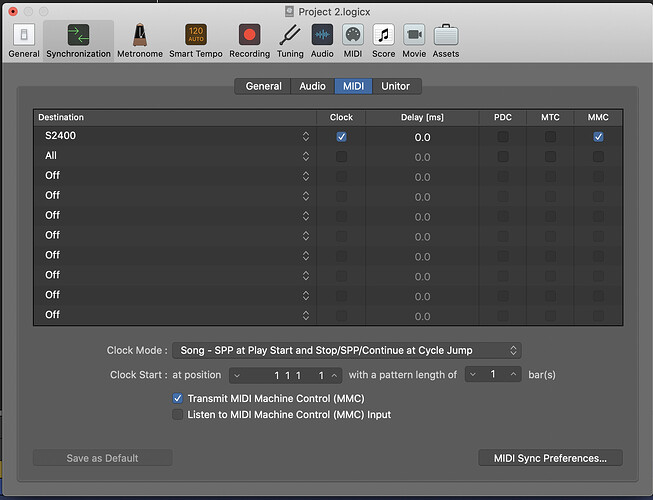Screen dimensions: 653x500
Task: Open Assets settings with the briefcase icon
Action: coord(446,41)
